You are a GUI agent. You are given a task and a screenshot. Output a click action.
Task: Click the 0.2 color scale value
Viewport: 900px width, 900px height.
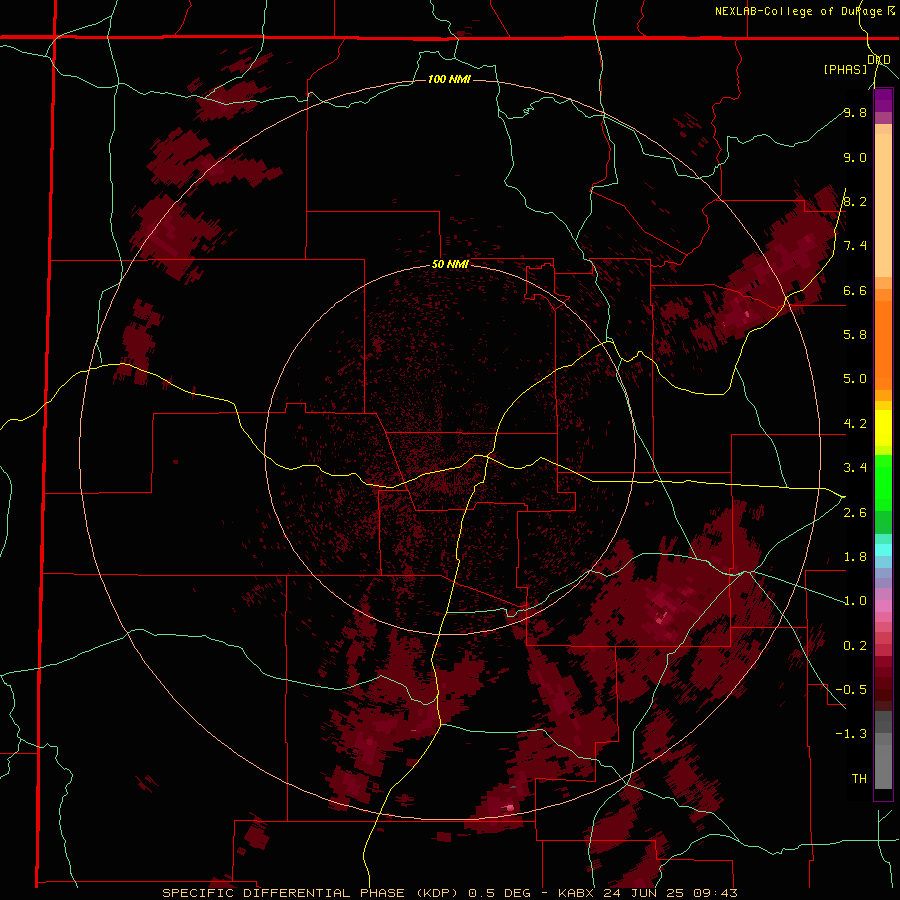point(855,646)
